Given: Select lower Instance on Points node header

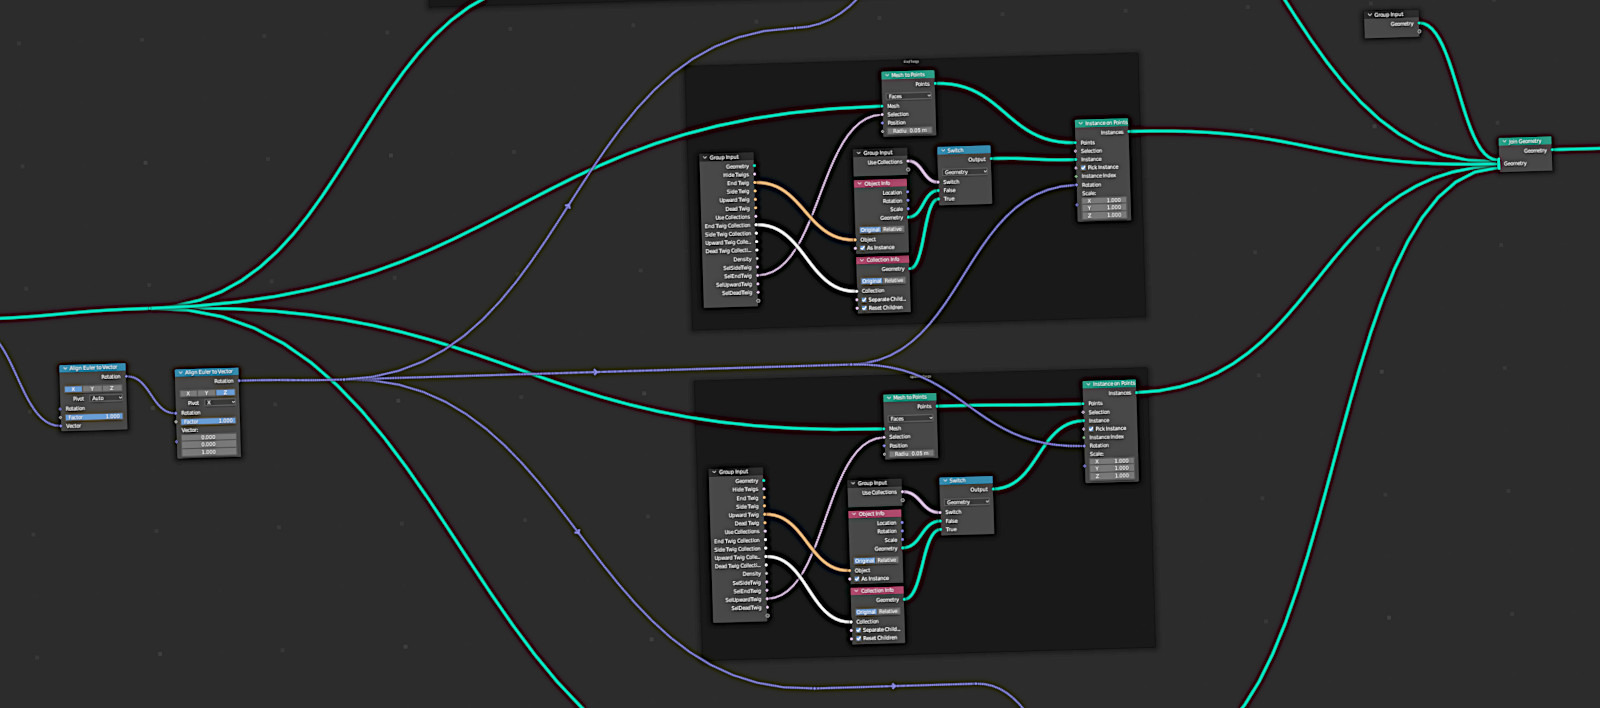Looking at the screenshot, I should [x=1110, y=384].
